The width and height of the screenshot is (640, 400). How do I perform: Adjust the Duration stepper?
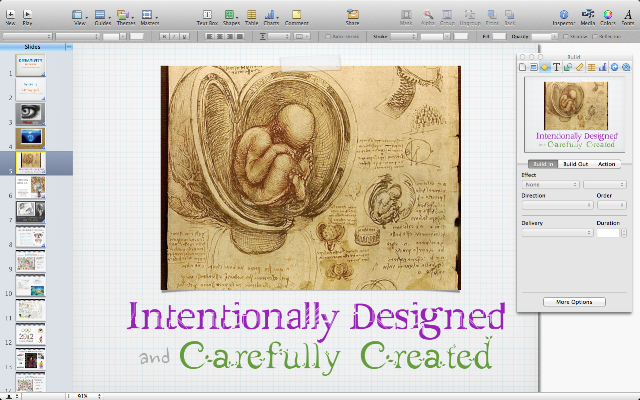[x=624, y=233]
